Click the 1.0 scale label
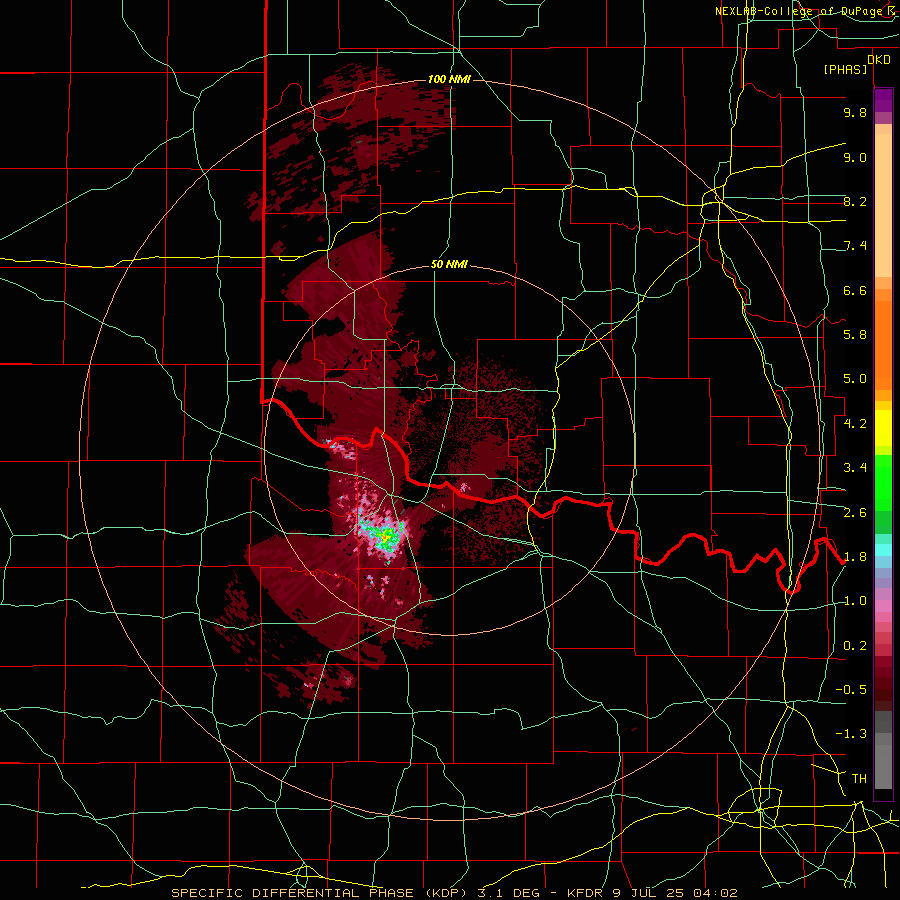Screen dimensions: 900x900 click(x=855, y=601)
